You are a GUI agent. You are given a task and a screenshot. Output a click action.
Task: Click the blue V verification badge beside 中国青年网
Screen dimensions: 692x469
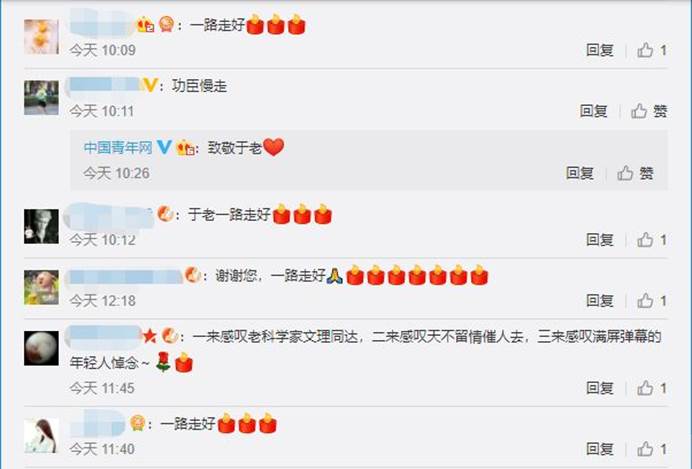[x=164, y=147]
